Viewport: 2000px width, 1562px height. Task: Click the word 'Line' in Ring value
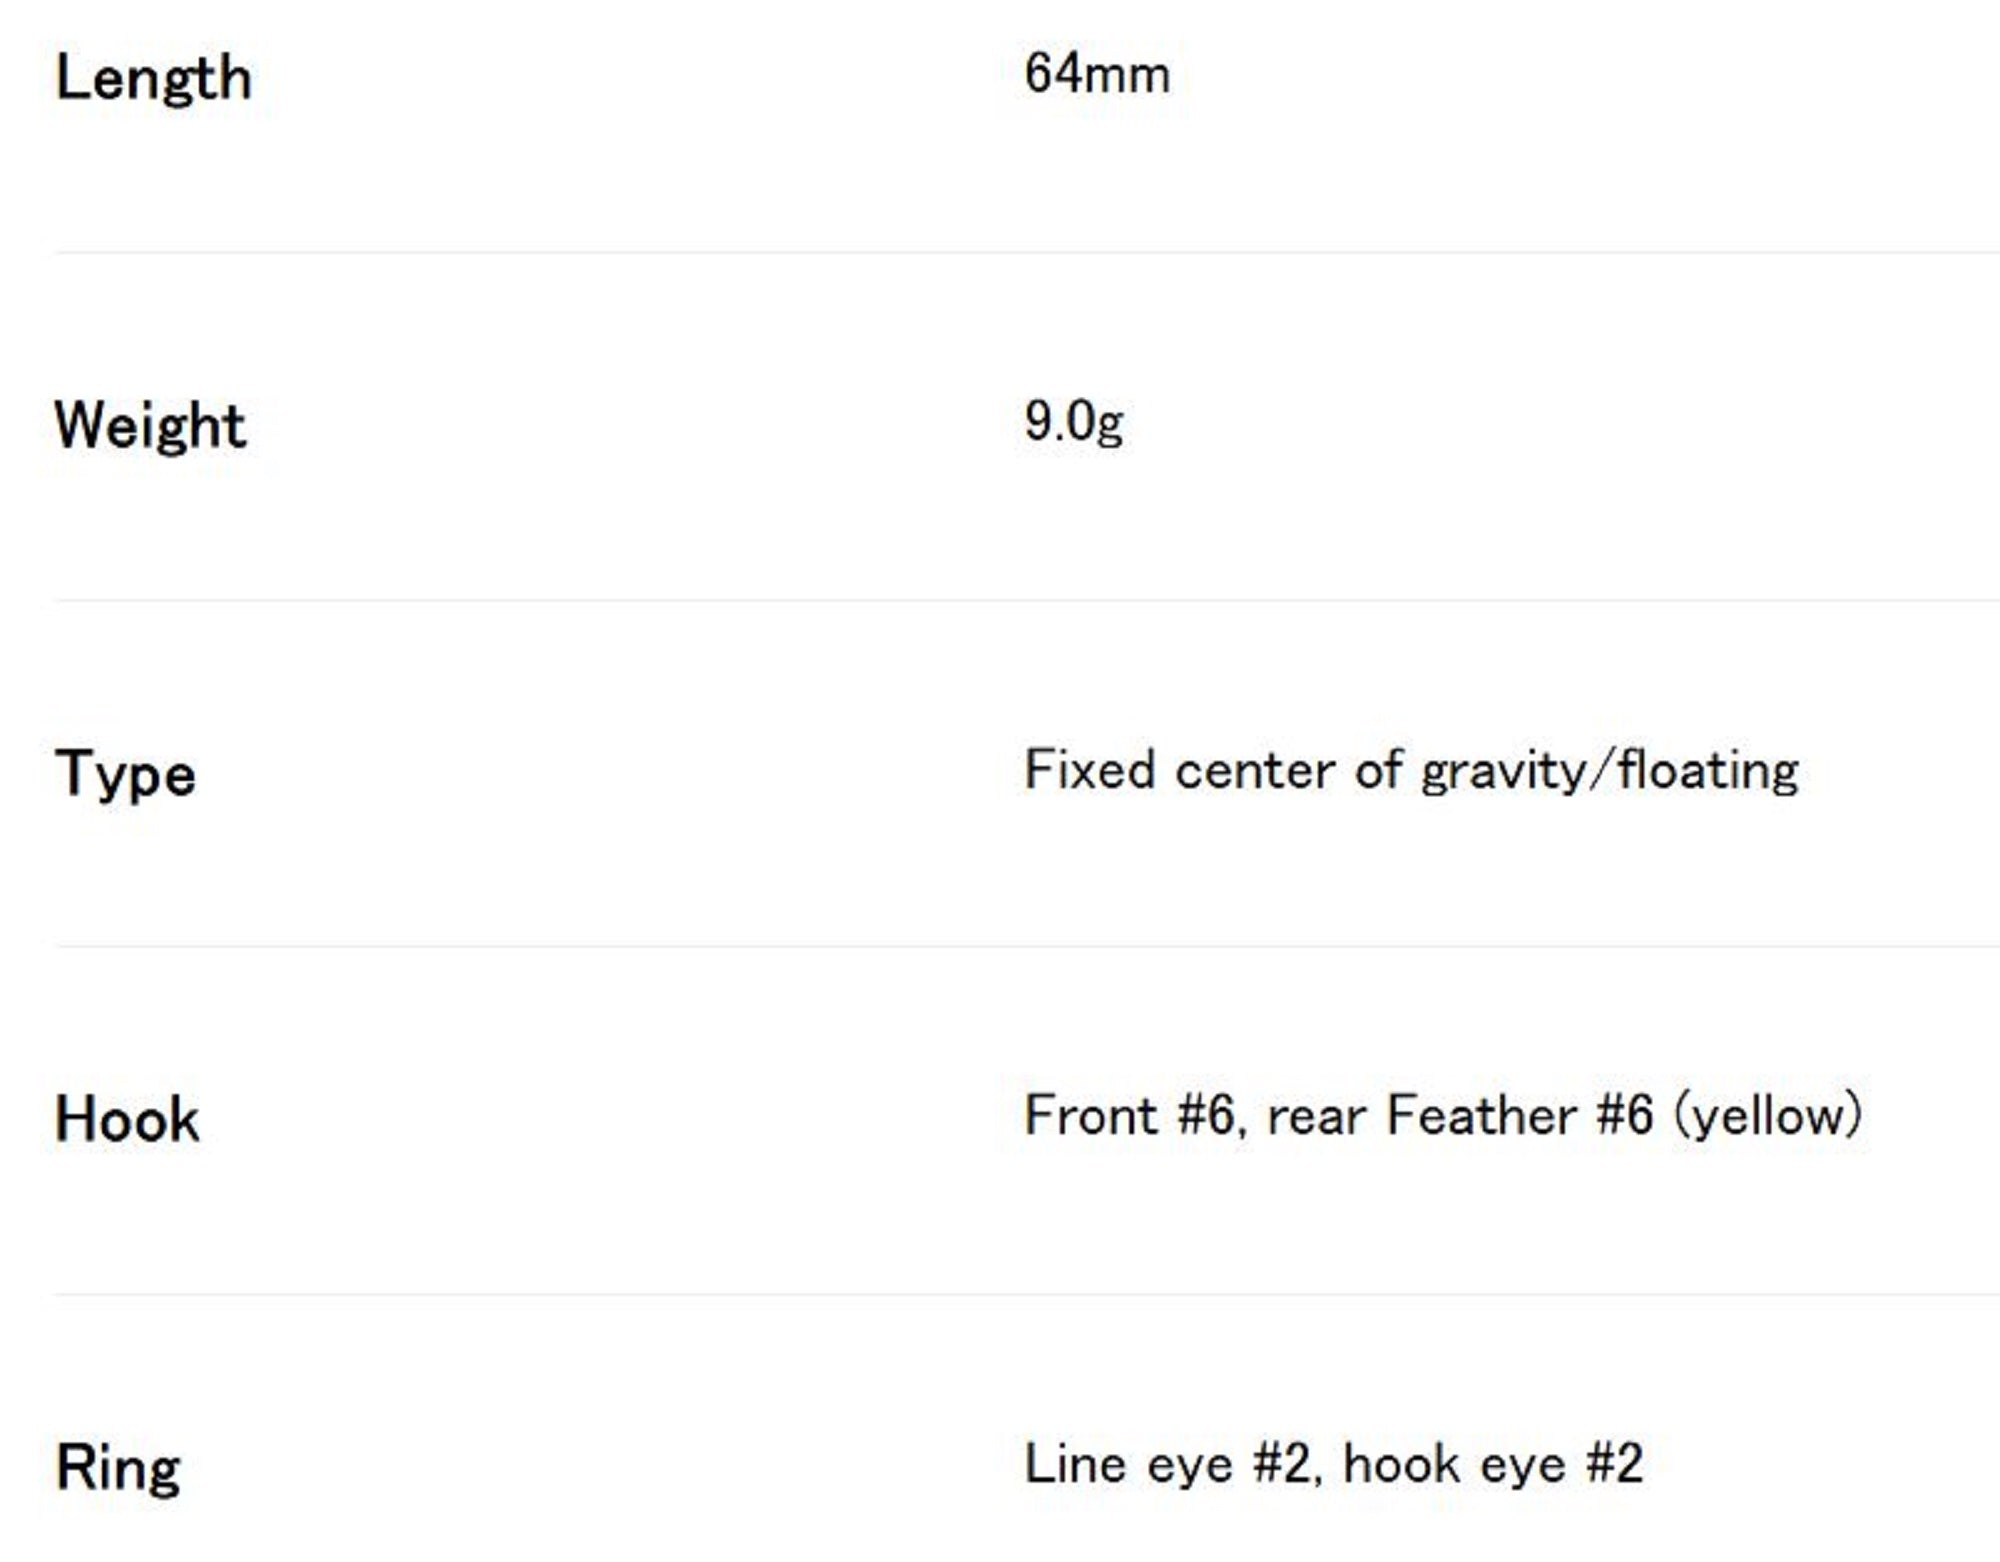coord(1074,1464)
